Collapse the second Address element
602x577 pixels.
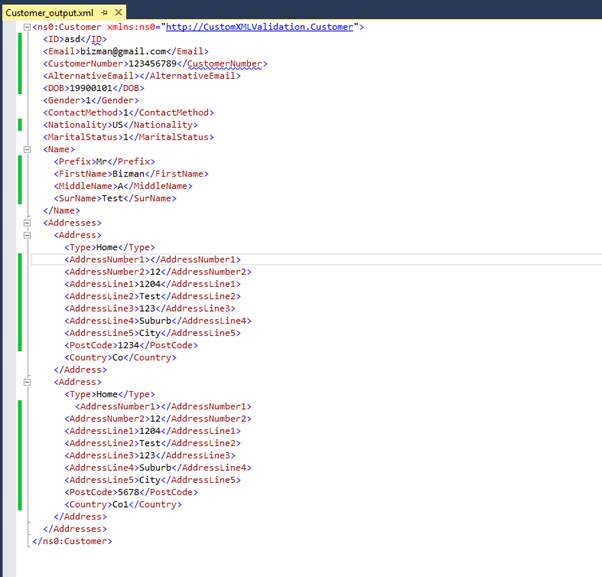(x=27, y=382)
